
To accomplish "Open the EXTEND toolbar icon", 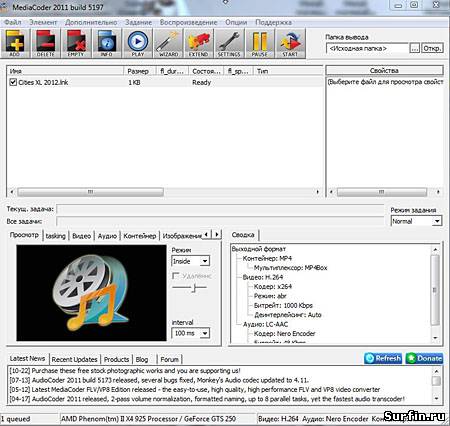I will pyautogui.click(x=198, y=44).
